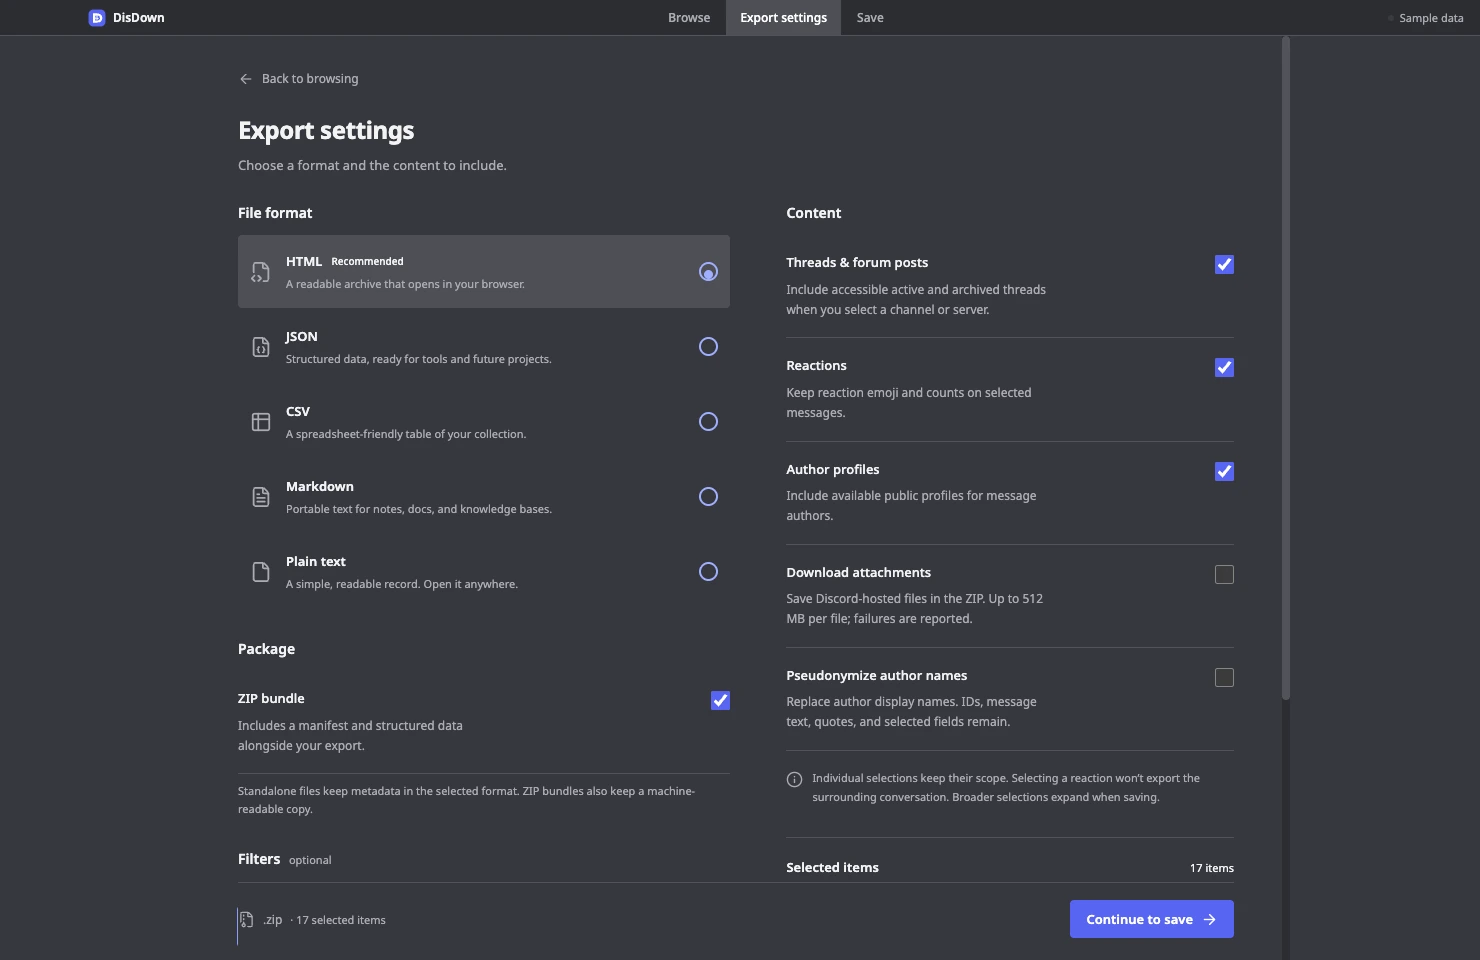
Task: Disable Threads & forum posts checkbox
Action: point(1224,264)
